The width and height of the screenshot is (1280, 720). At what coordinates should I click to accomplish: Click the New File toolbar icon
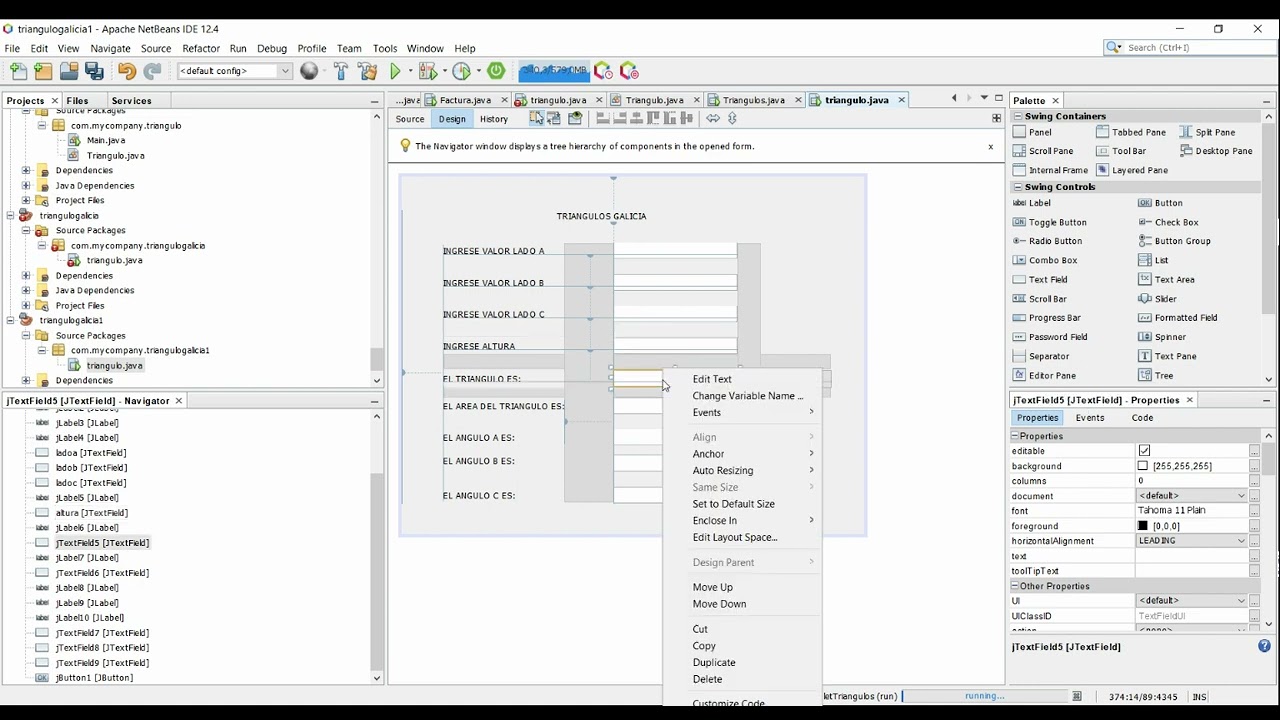pos(19,71)
